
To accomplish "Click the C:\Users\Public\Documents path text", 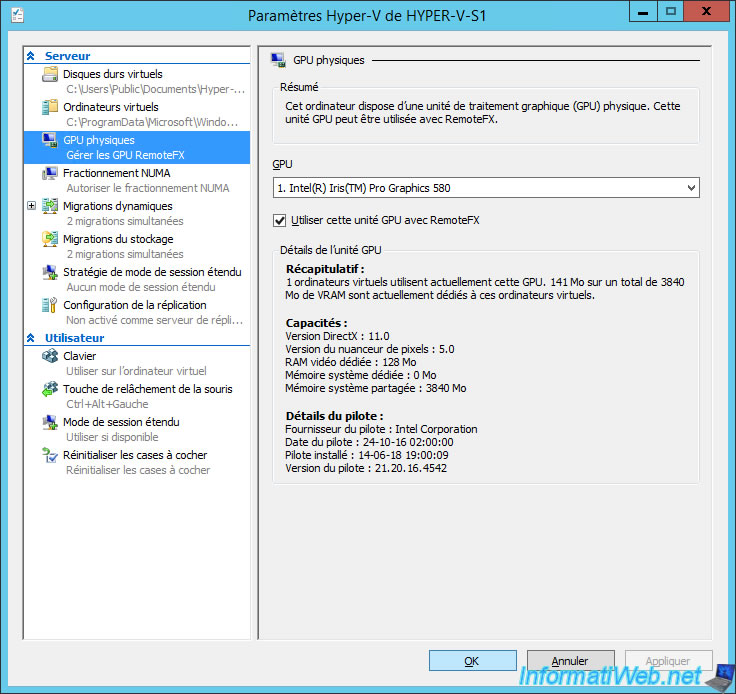I will pyautogui.click(x=155, y=89).
